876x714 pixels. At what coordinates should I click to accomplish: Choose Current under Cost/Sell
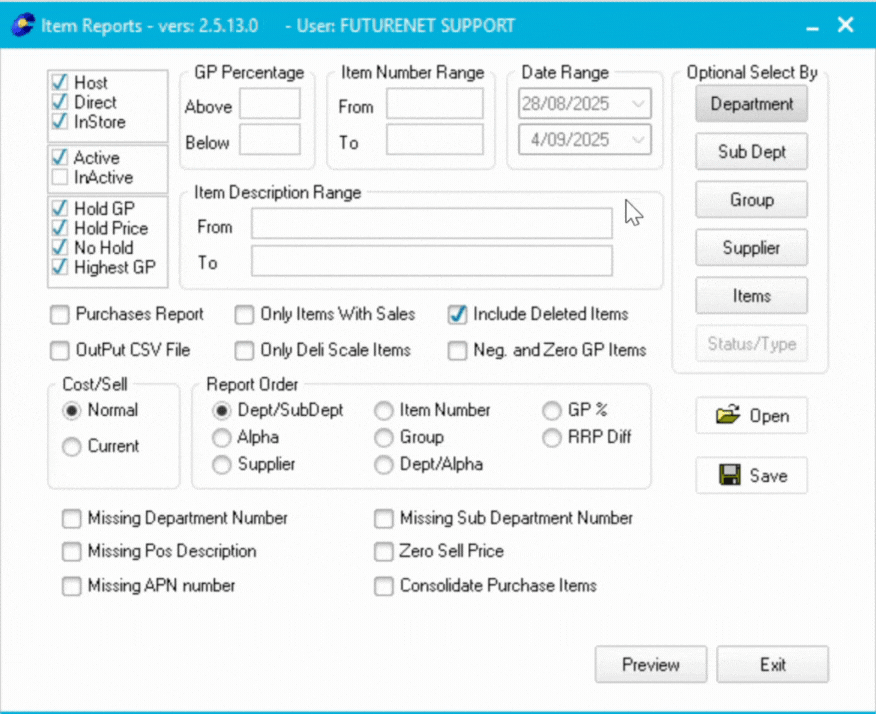click(71, 447)
